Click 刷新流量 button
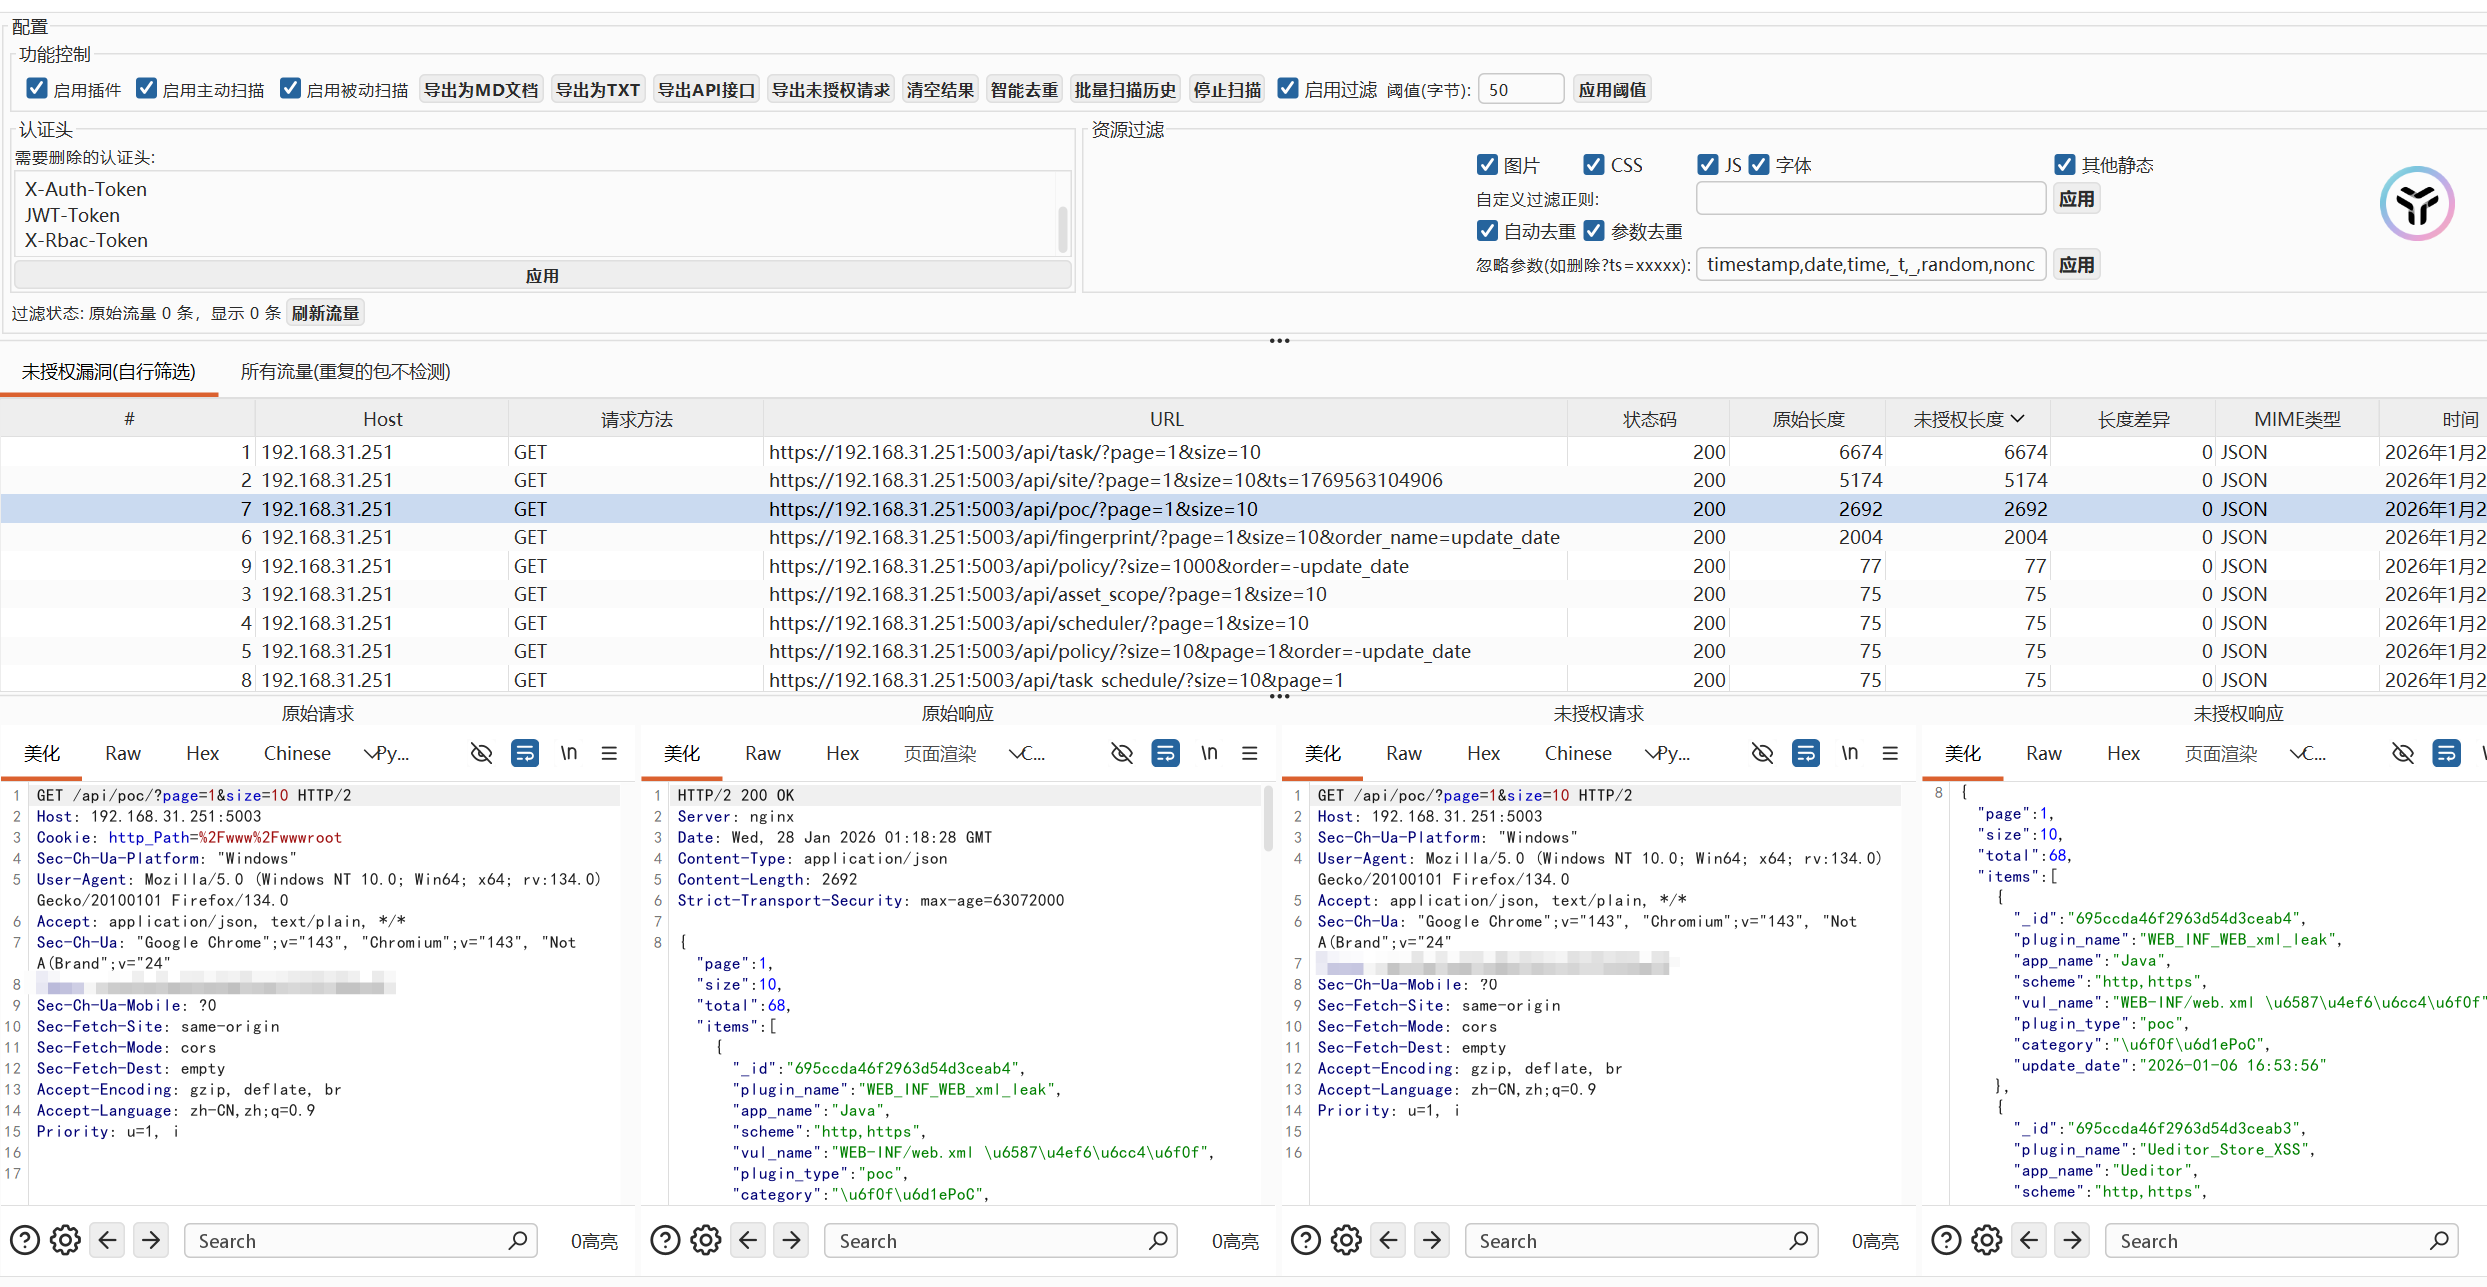The width and height of the screenshot is (2487, 1287). pyautogui.click(x=325, y=313)
